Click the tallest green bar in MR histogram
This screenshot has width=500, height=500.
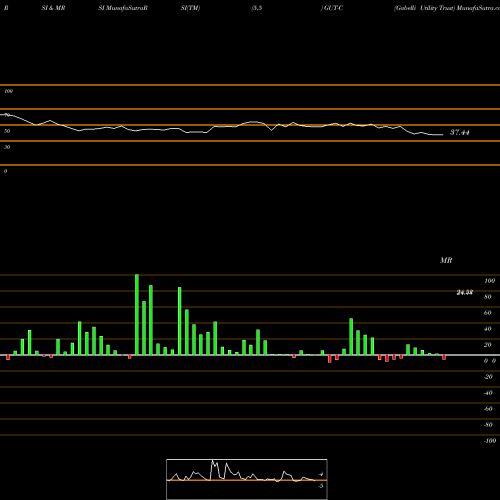(x=137, y=315)
